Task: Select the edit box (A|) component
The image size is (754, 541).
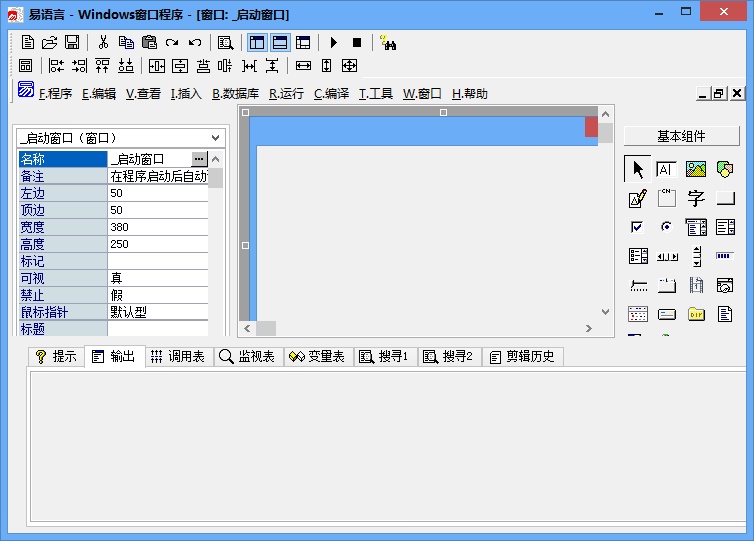Action: pyautogui.click(x=666, y=169)
